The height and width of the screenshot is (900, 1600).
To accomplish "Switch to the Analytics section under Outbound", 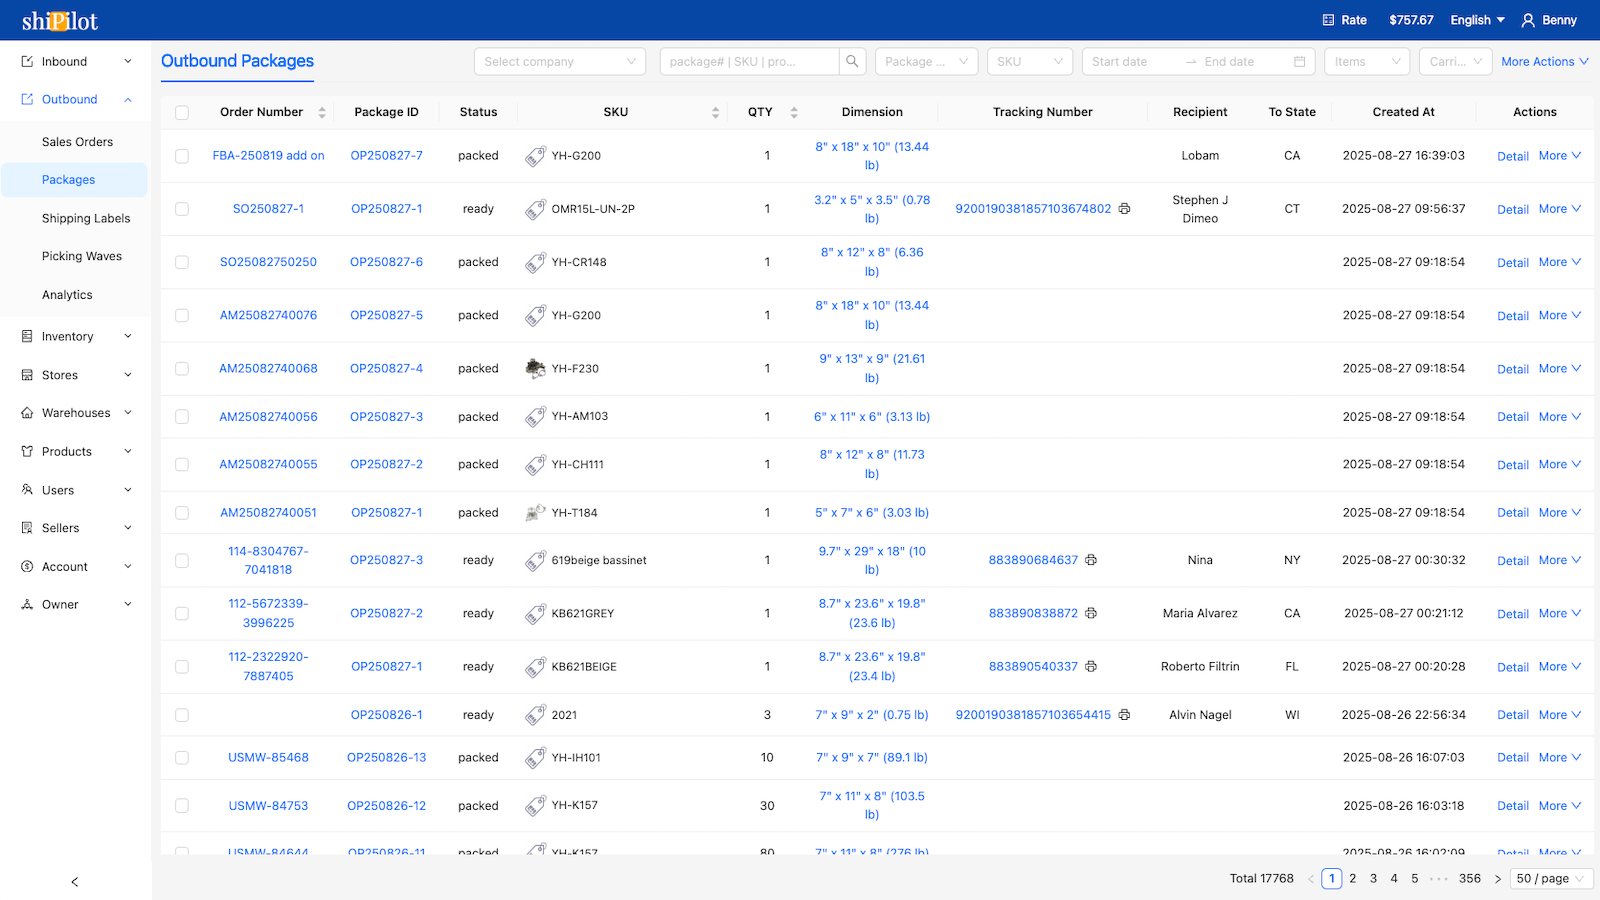I will click(67, 294).
